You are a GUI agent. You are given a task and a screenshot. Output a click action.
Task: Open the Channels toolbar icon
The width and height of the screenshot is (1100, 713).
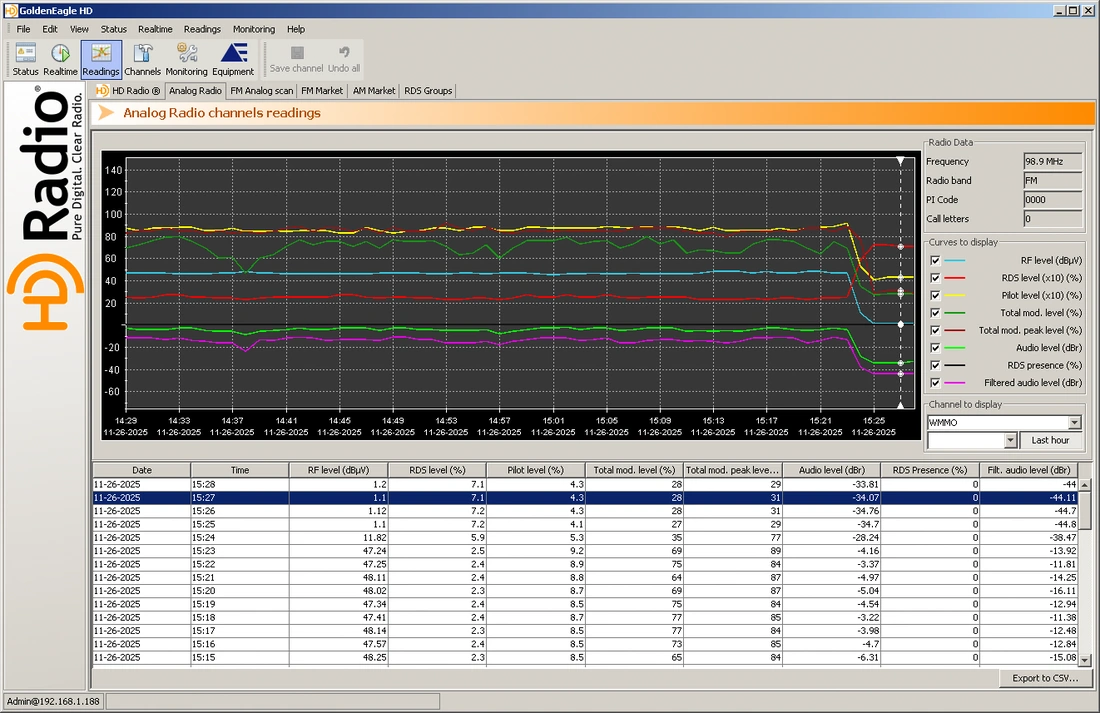click(142, 59)
